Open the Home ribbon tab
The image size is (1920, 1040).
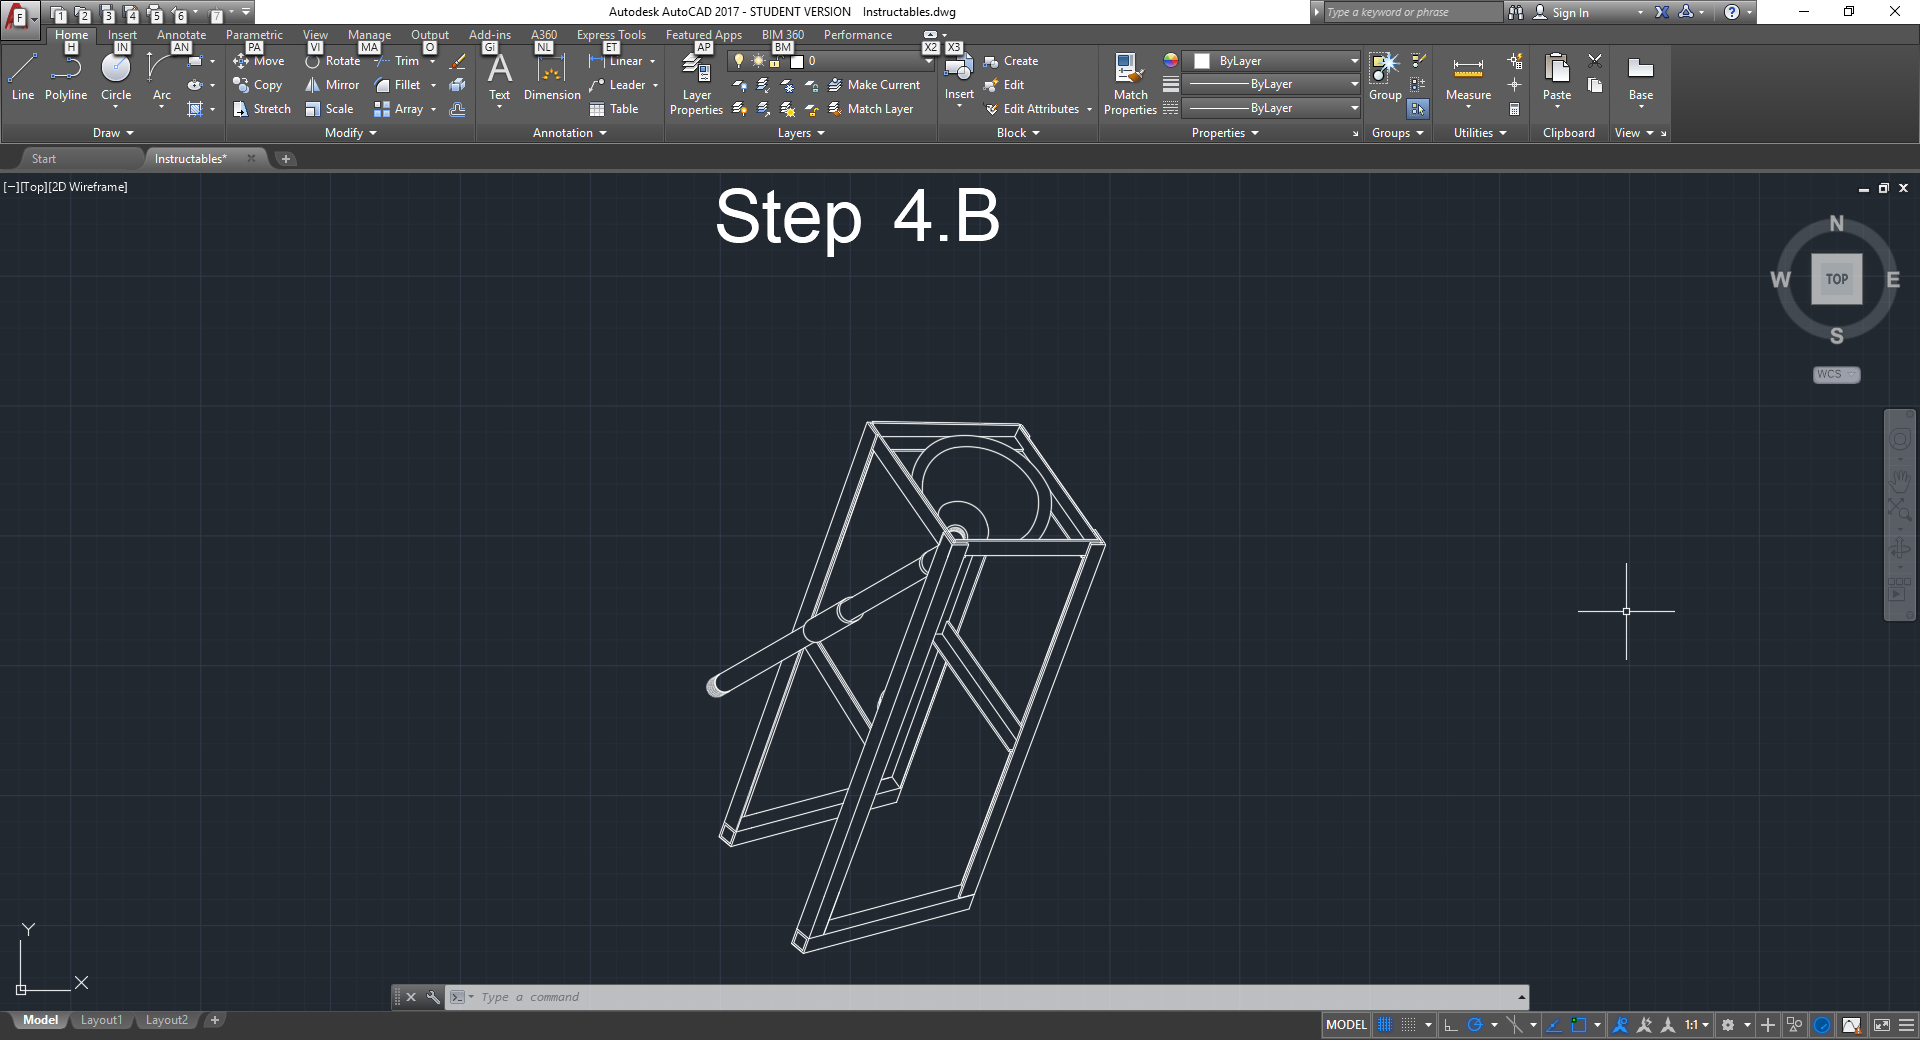coord(72,35)
